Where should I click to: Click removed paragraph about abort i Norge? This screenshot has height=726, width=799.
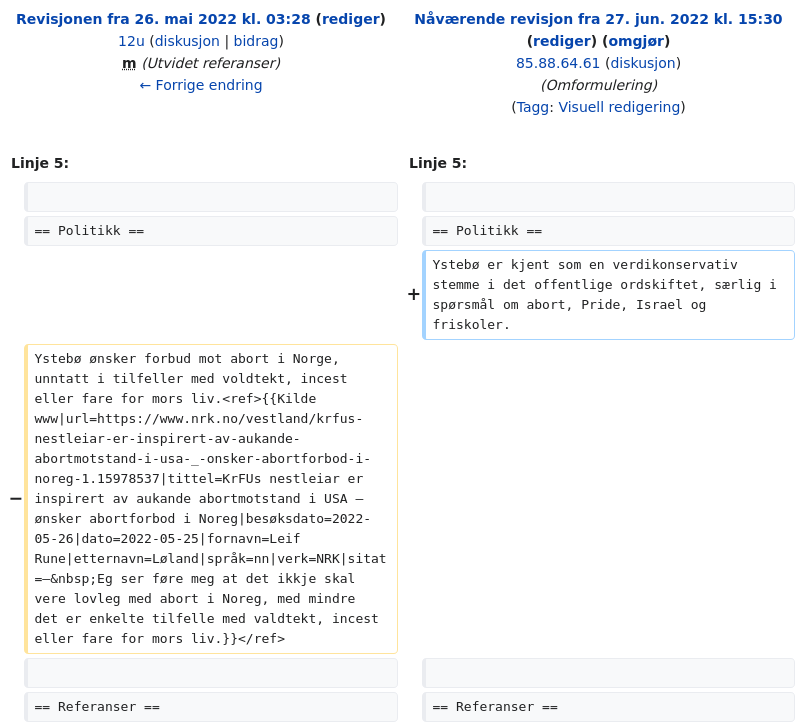[x=211, y=499]
